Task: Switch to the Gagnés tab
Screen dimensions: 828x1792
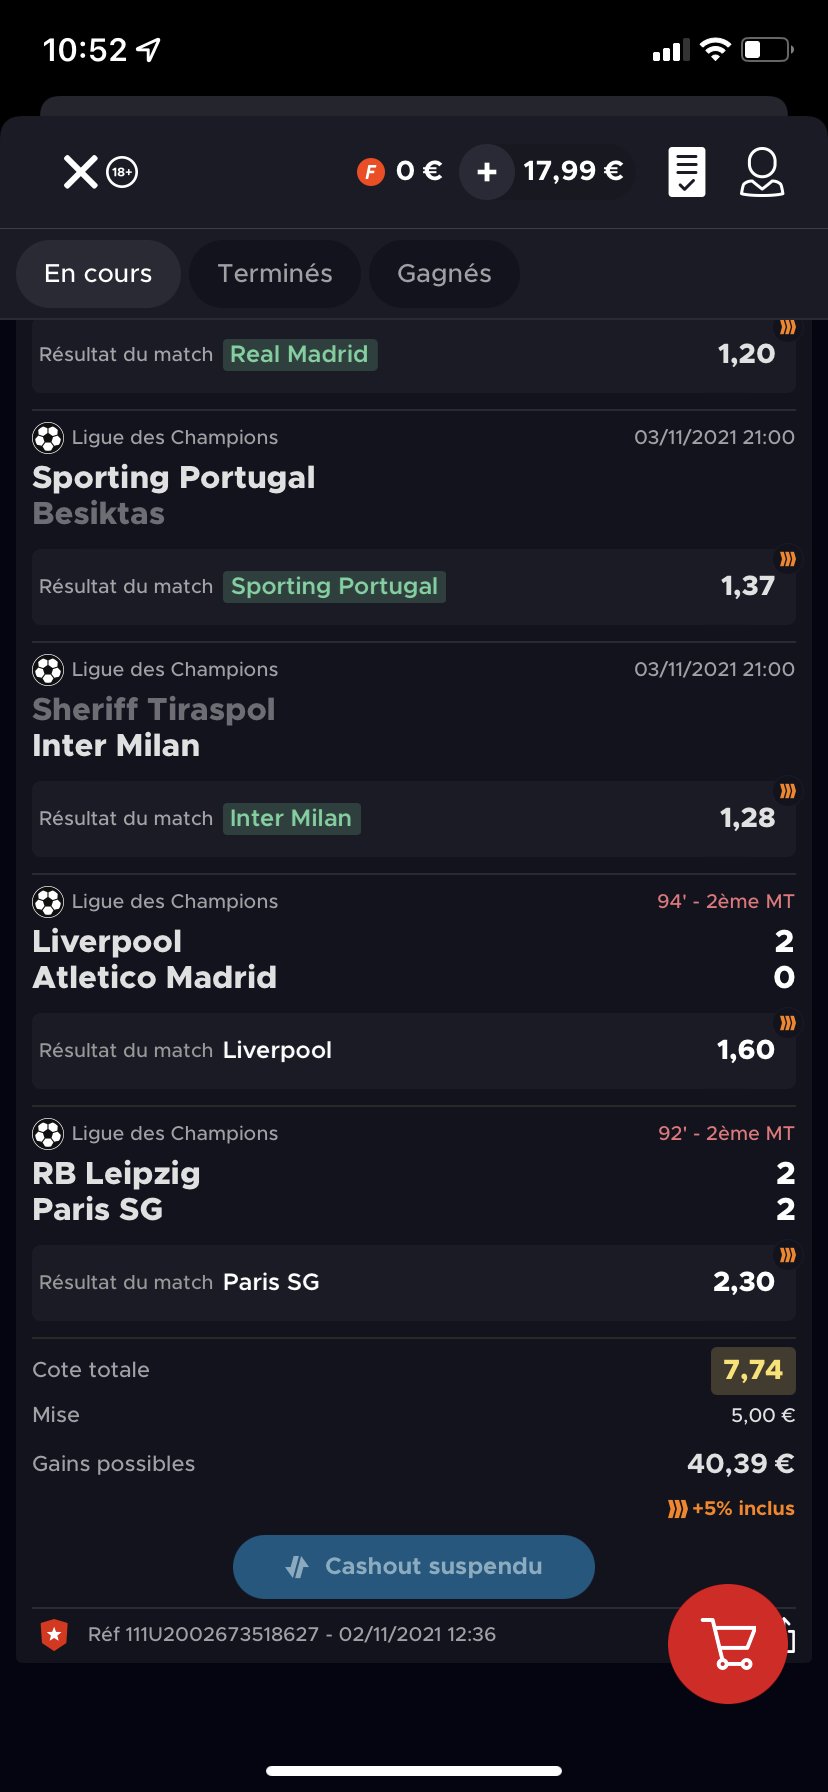Action: (x=444, y=274)
